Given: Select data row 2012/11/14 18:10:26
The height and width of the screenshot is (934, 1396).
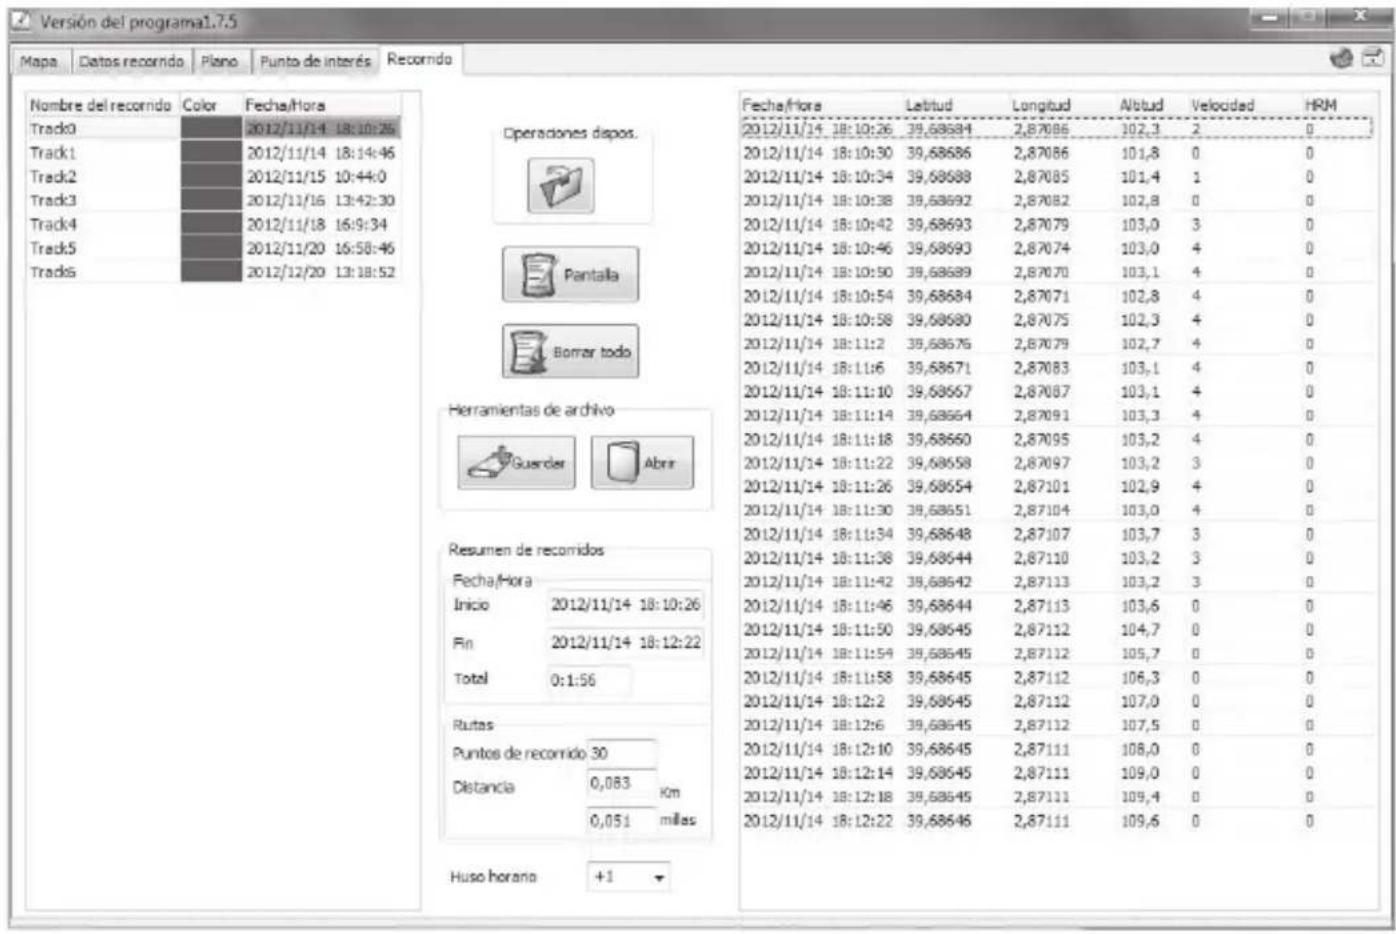Looking at the screenshot, I should 1057,129.
